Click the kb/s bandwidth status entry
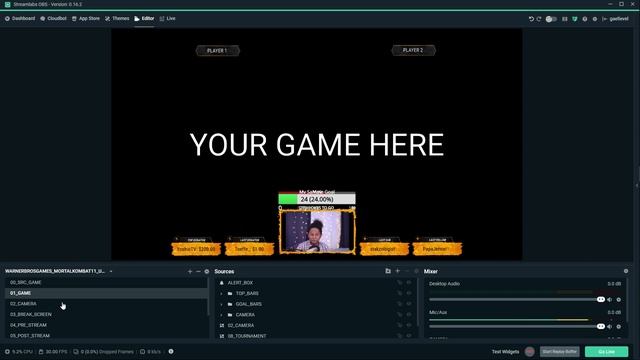 pyautogui.click(x=150, y=351)
